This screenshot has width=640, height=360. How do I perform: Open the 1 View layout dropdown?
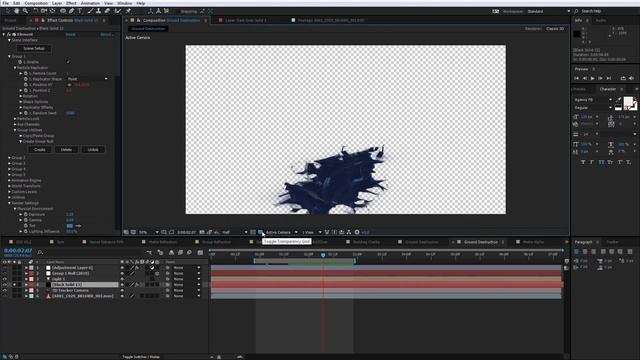pyautogui.click(x=312, y=232)
